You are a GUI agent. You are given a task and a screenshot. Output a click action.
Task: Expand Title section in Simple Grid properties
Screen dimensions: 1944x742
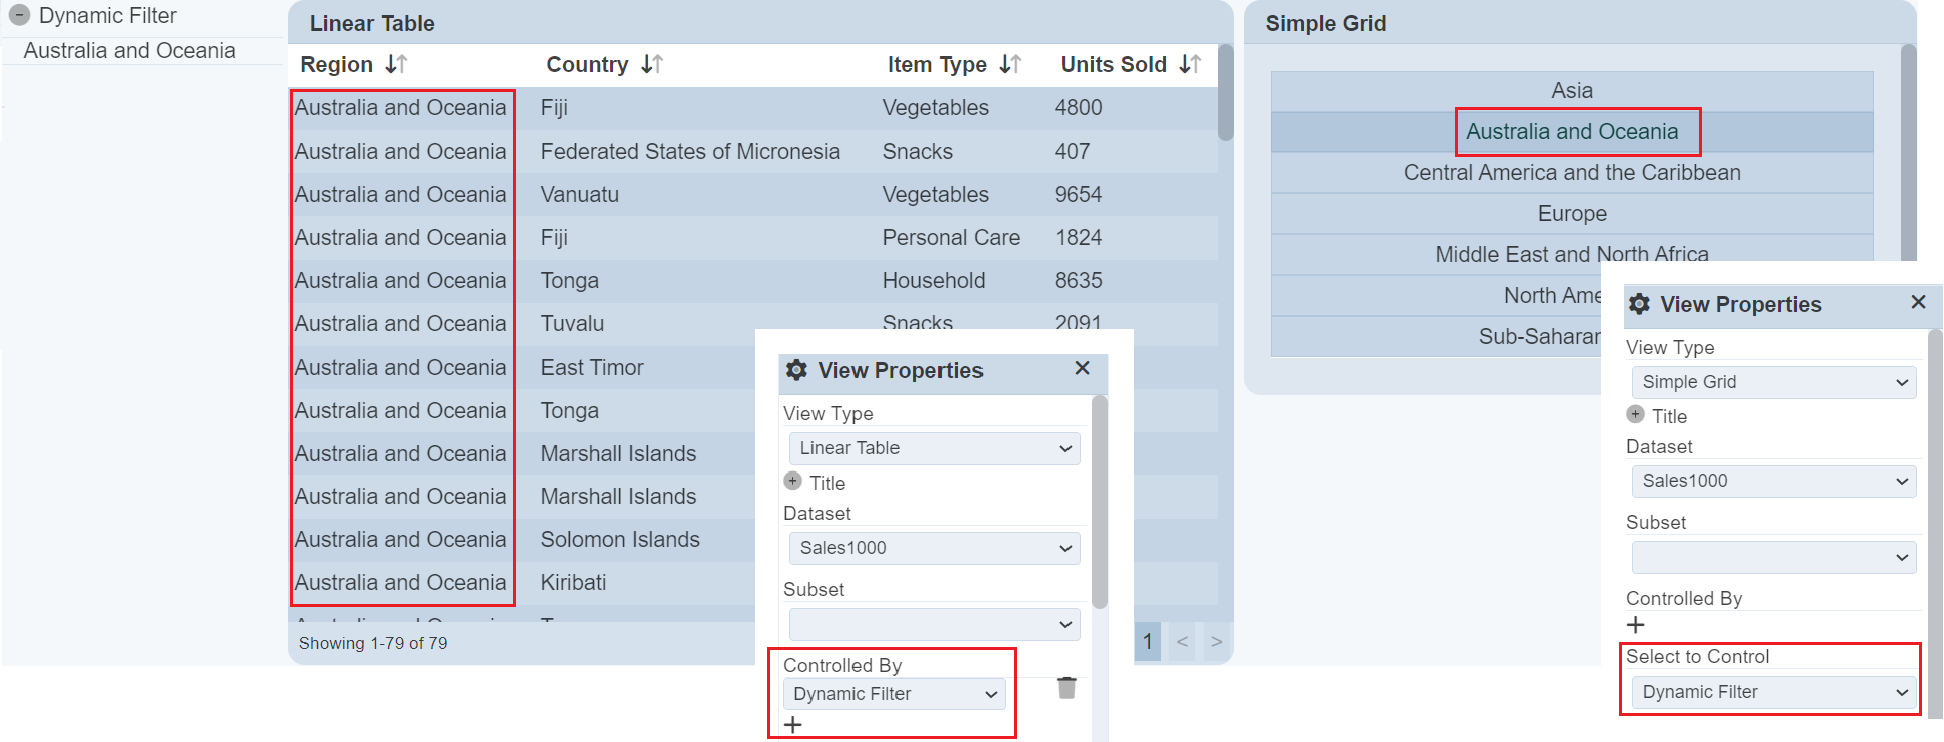(x=1636, y=415)
